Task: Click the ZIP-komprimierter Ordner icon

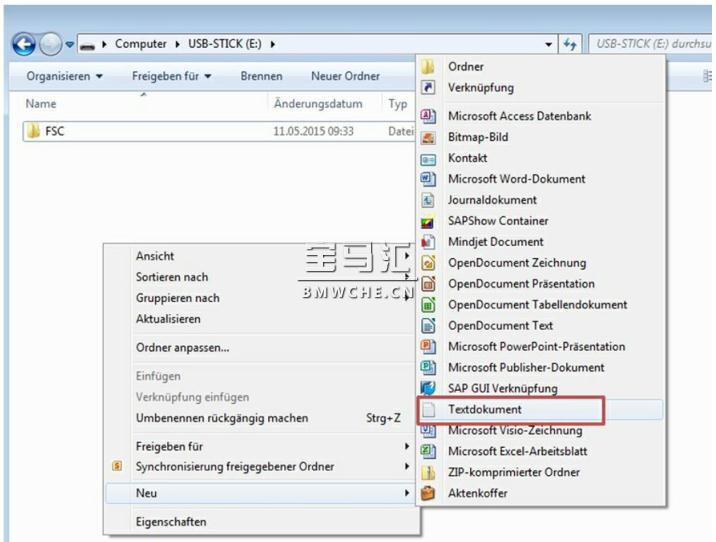Action: click(x=428, y=472)
